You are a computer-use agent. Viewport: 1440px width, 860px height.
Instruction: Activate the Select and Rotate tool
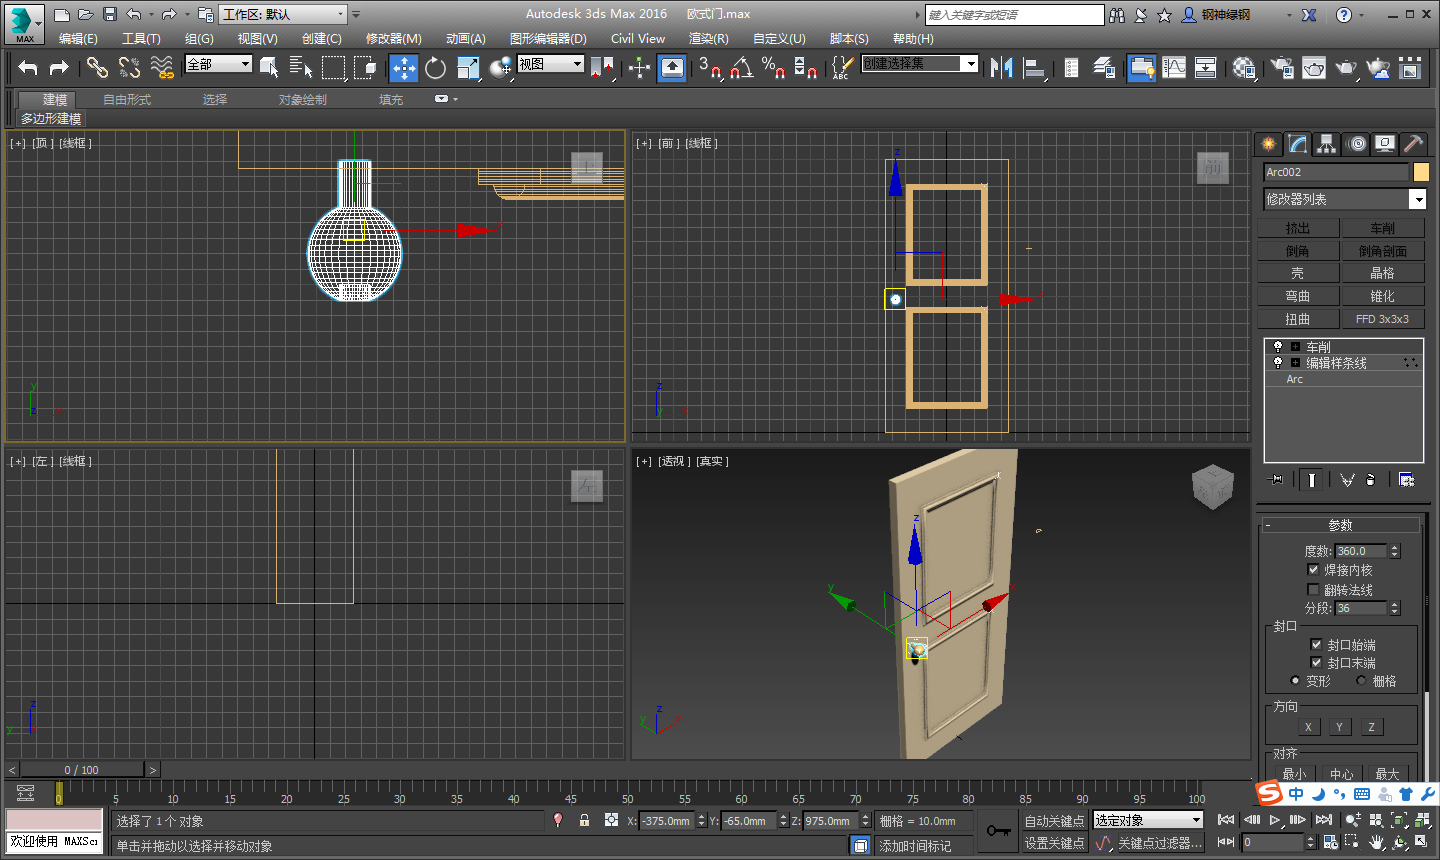coord(435,67)
